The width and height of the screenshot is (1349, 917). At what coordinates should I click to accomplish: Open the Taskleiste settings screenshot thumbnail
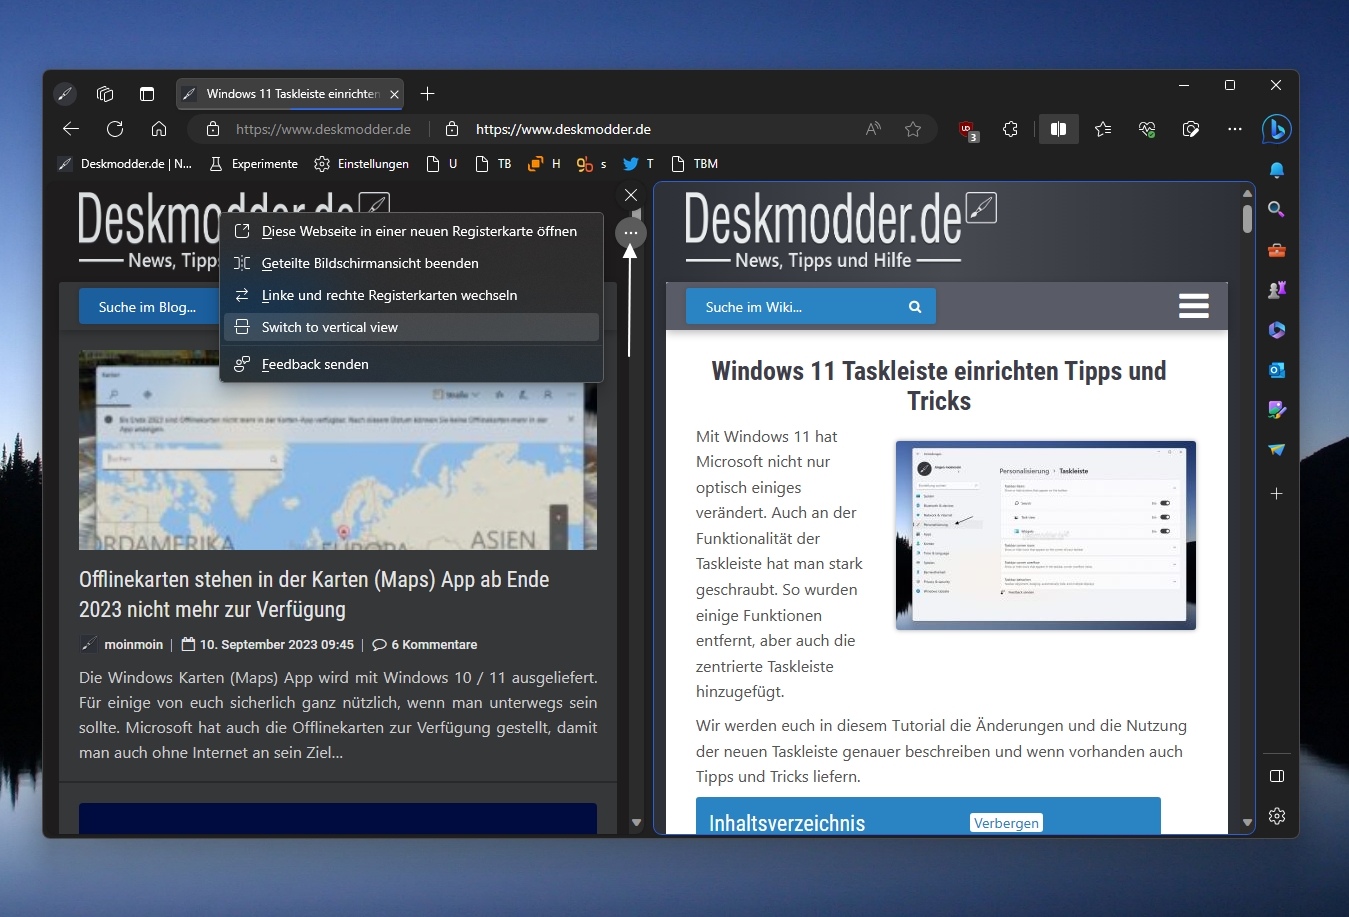1046,535
